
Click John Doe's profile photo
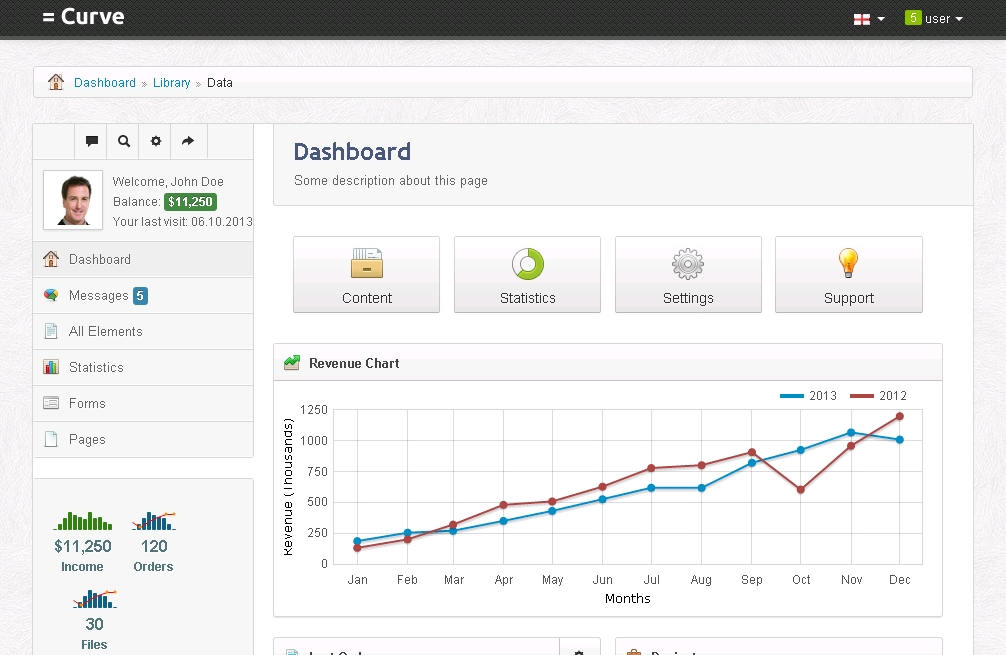(x=73, y=200)
